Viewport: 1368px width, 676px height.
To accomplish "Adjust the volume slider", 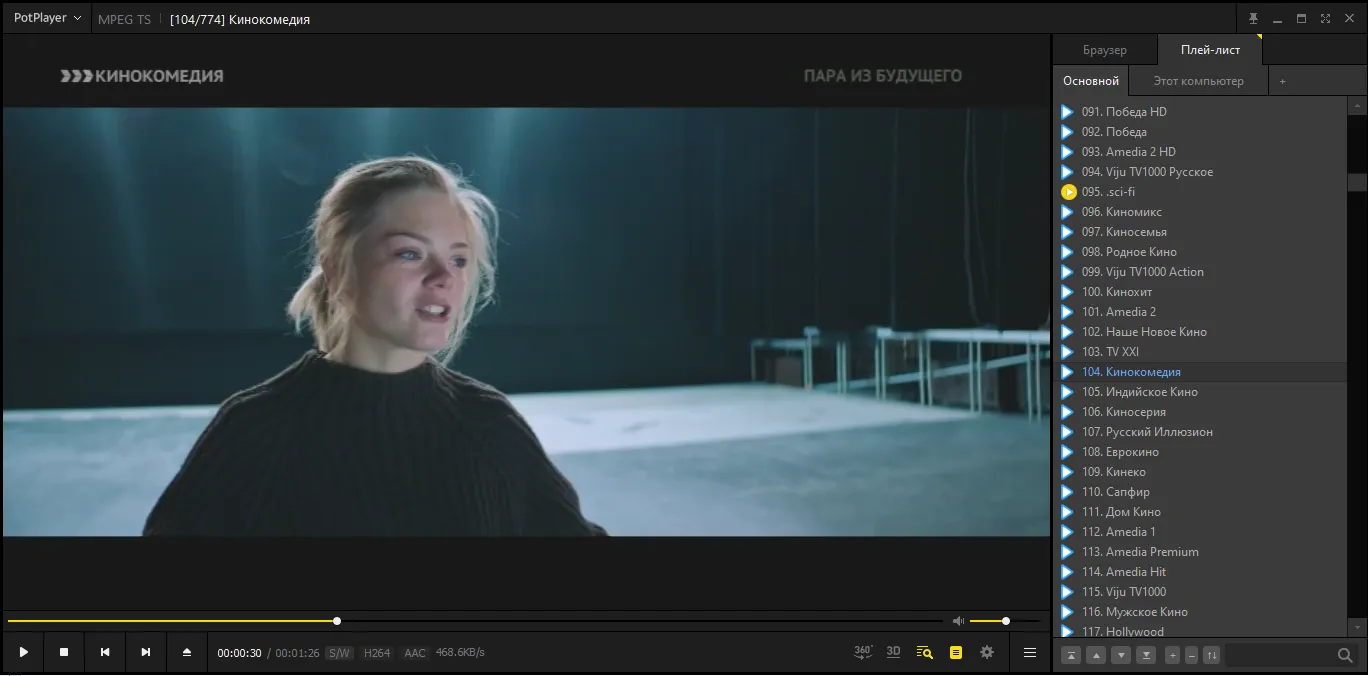I will [x=1005, y=621].
